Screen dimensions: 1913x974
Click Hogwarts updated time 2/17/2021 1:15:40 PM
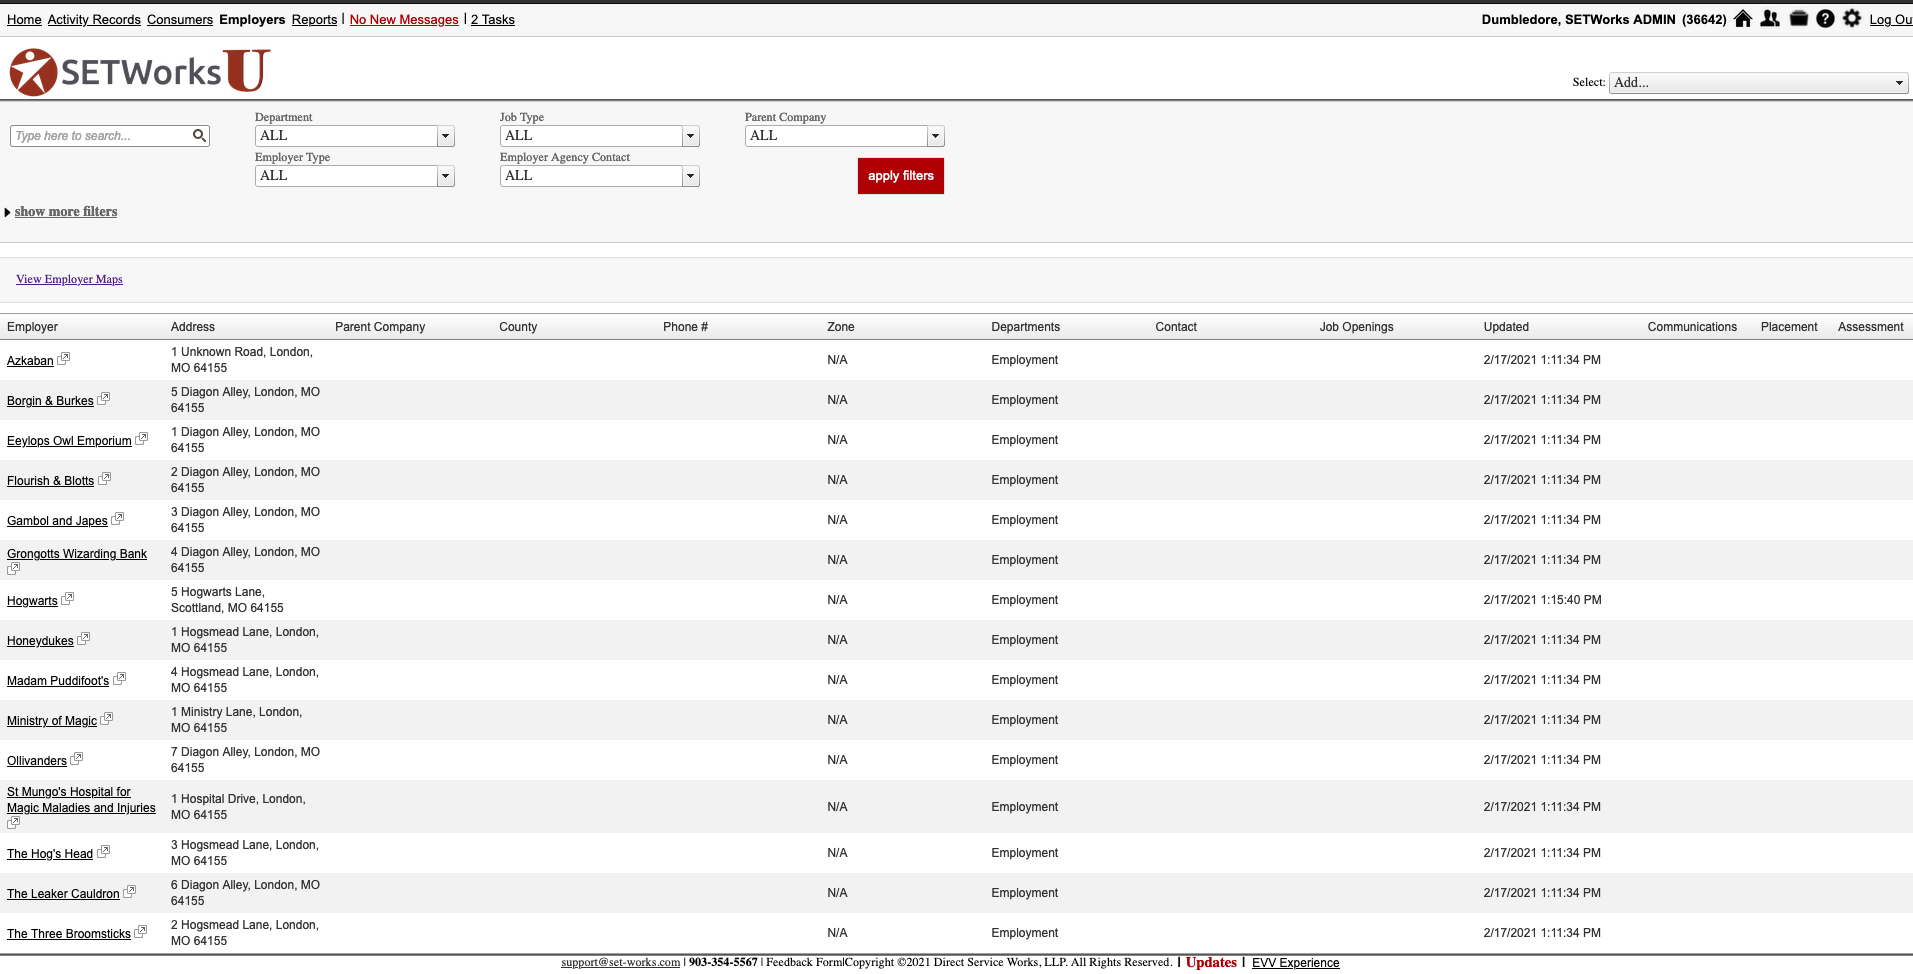[x=1542, y=600]
